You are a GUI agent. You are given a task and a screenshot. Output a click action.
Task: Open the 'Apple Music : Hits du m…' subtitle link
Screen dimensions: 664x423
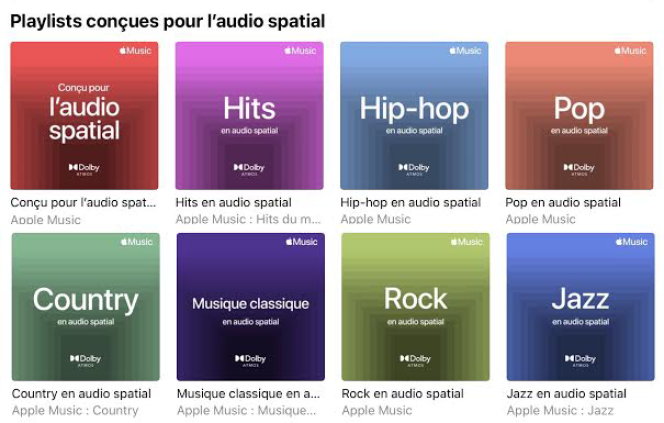pos(248,219)
